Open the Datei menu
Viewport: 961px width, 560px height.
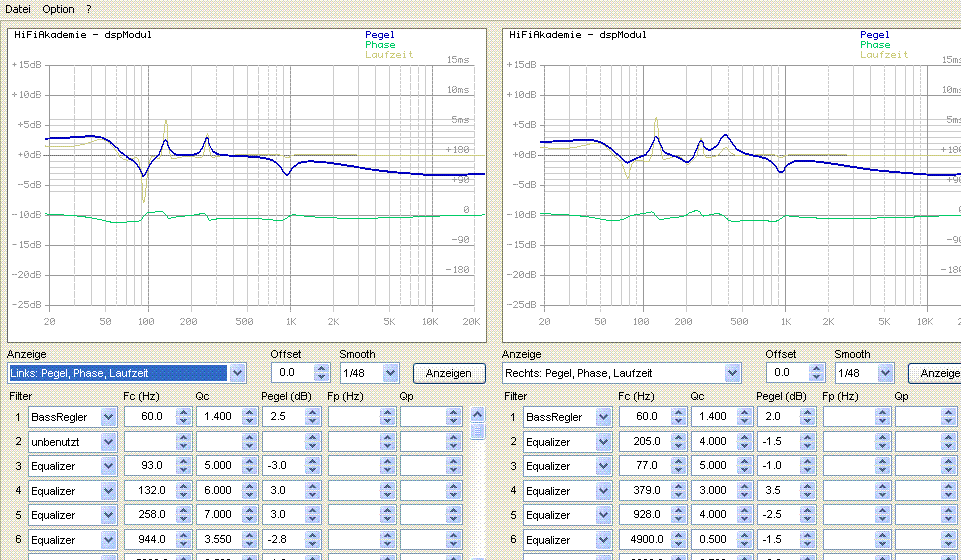18,9
